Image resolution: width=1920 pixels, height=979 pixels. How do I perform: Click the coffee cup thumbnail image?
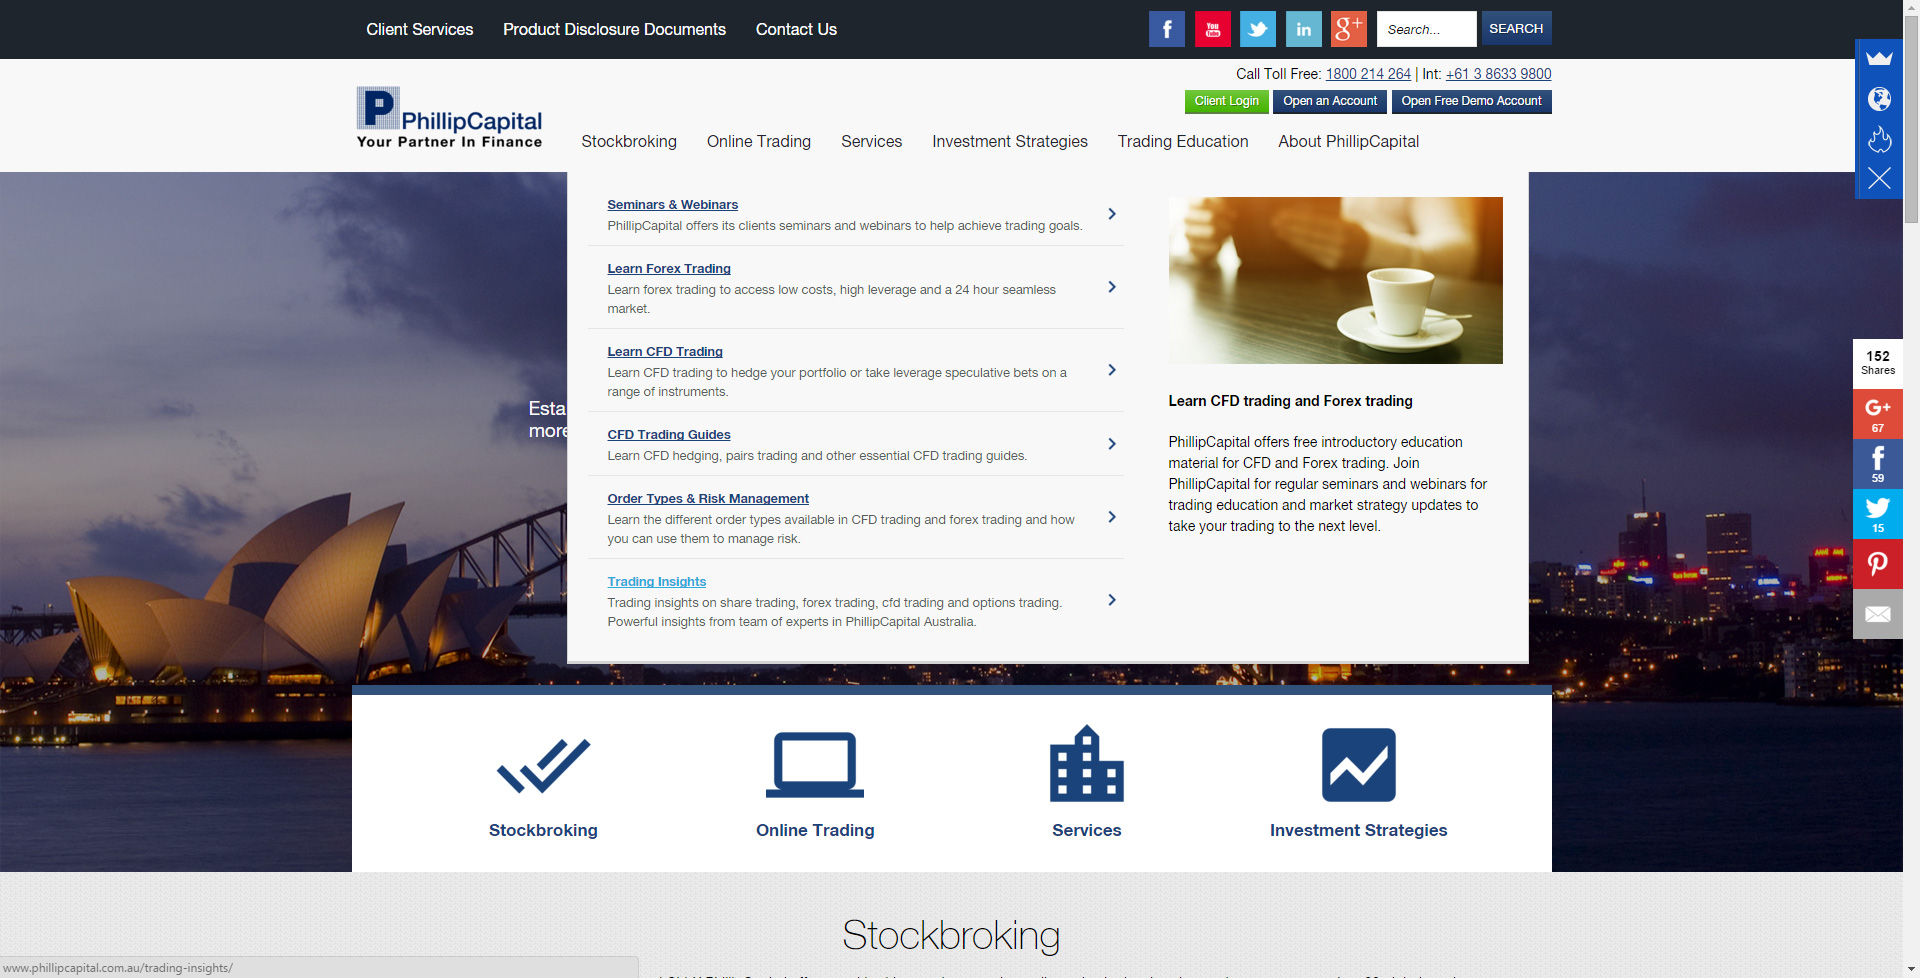1335,280
